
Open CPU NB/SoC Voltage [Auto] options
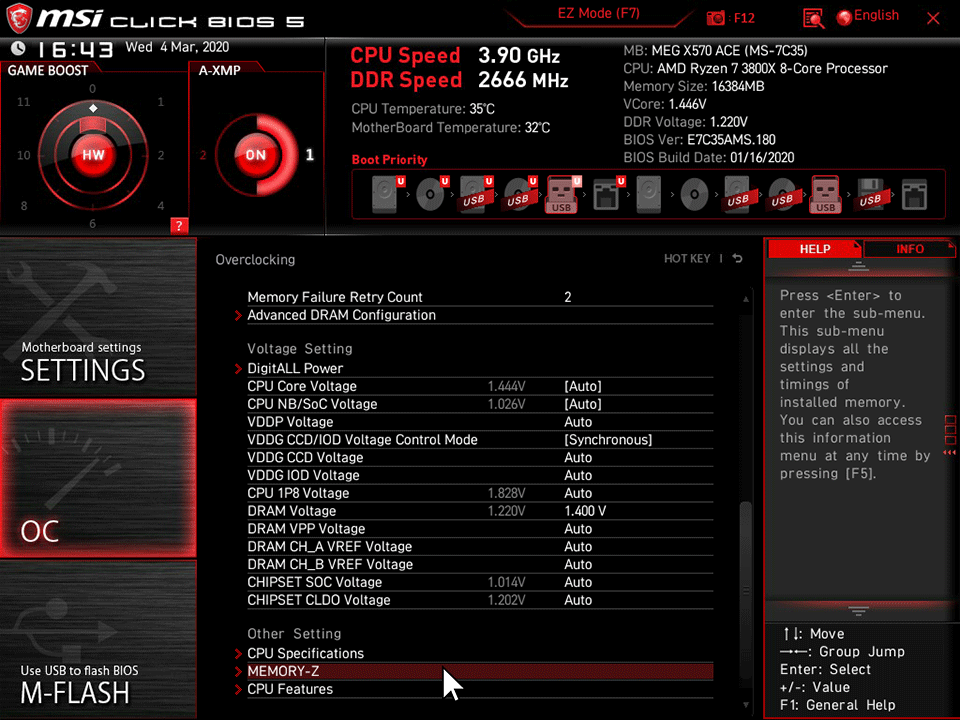(582, 404)
